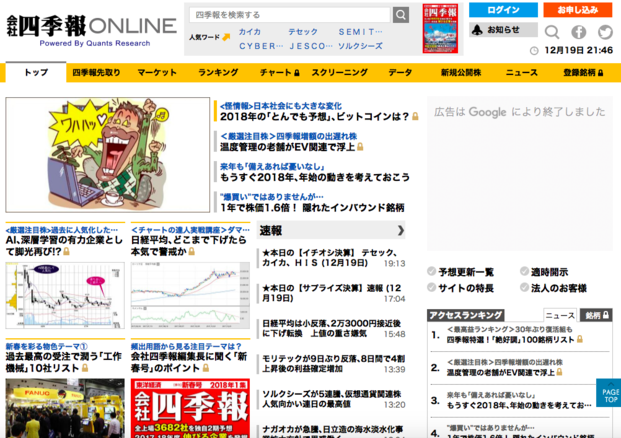Click the お申し込み button

coord(578,10)
